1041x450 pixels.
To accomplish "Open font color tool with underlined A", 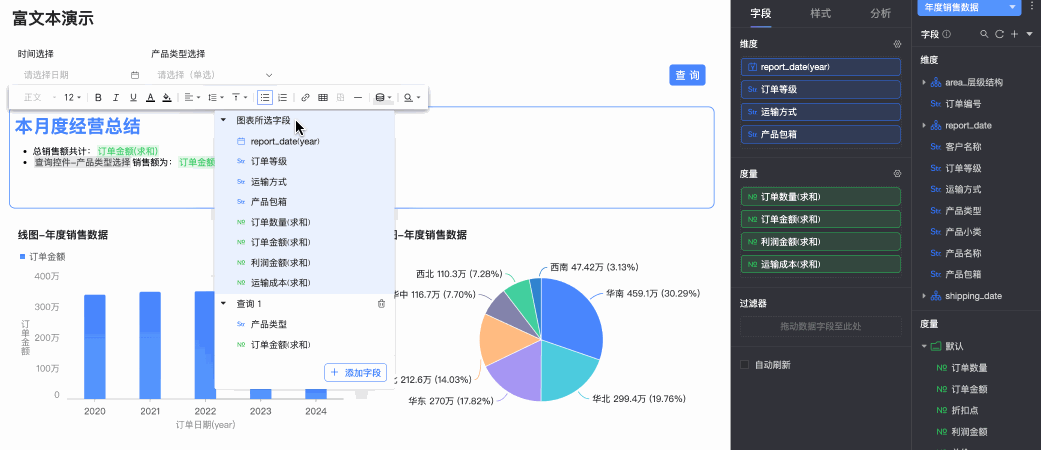I will (150, 98).
